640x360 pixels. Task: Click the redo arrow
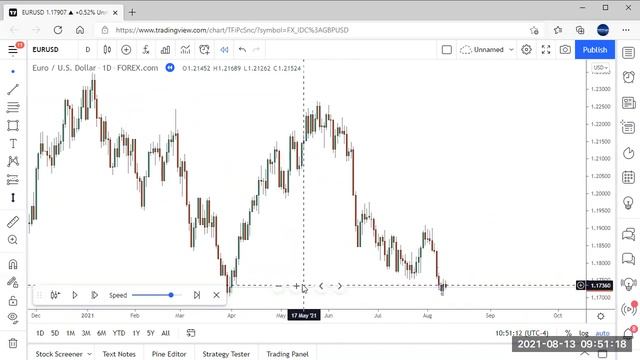(x=256, y=50)
